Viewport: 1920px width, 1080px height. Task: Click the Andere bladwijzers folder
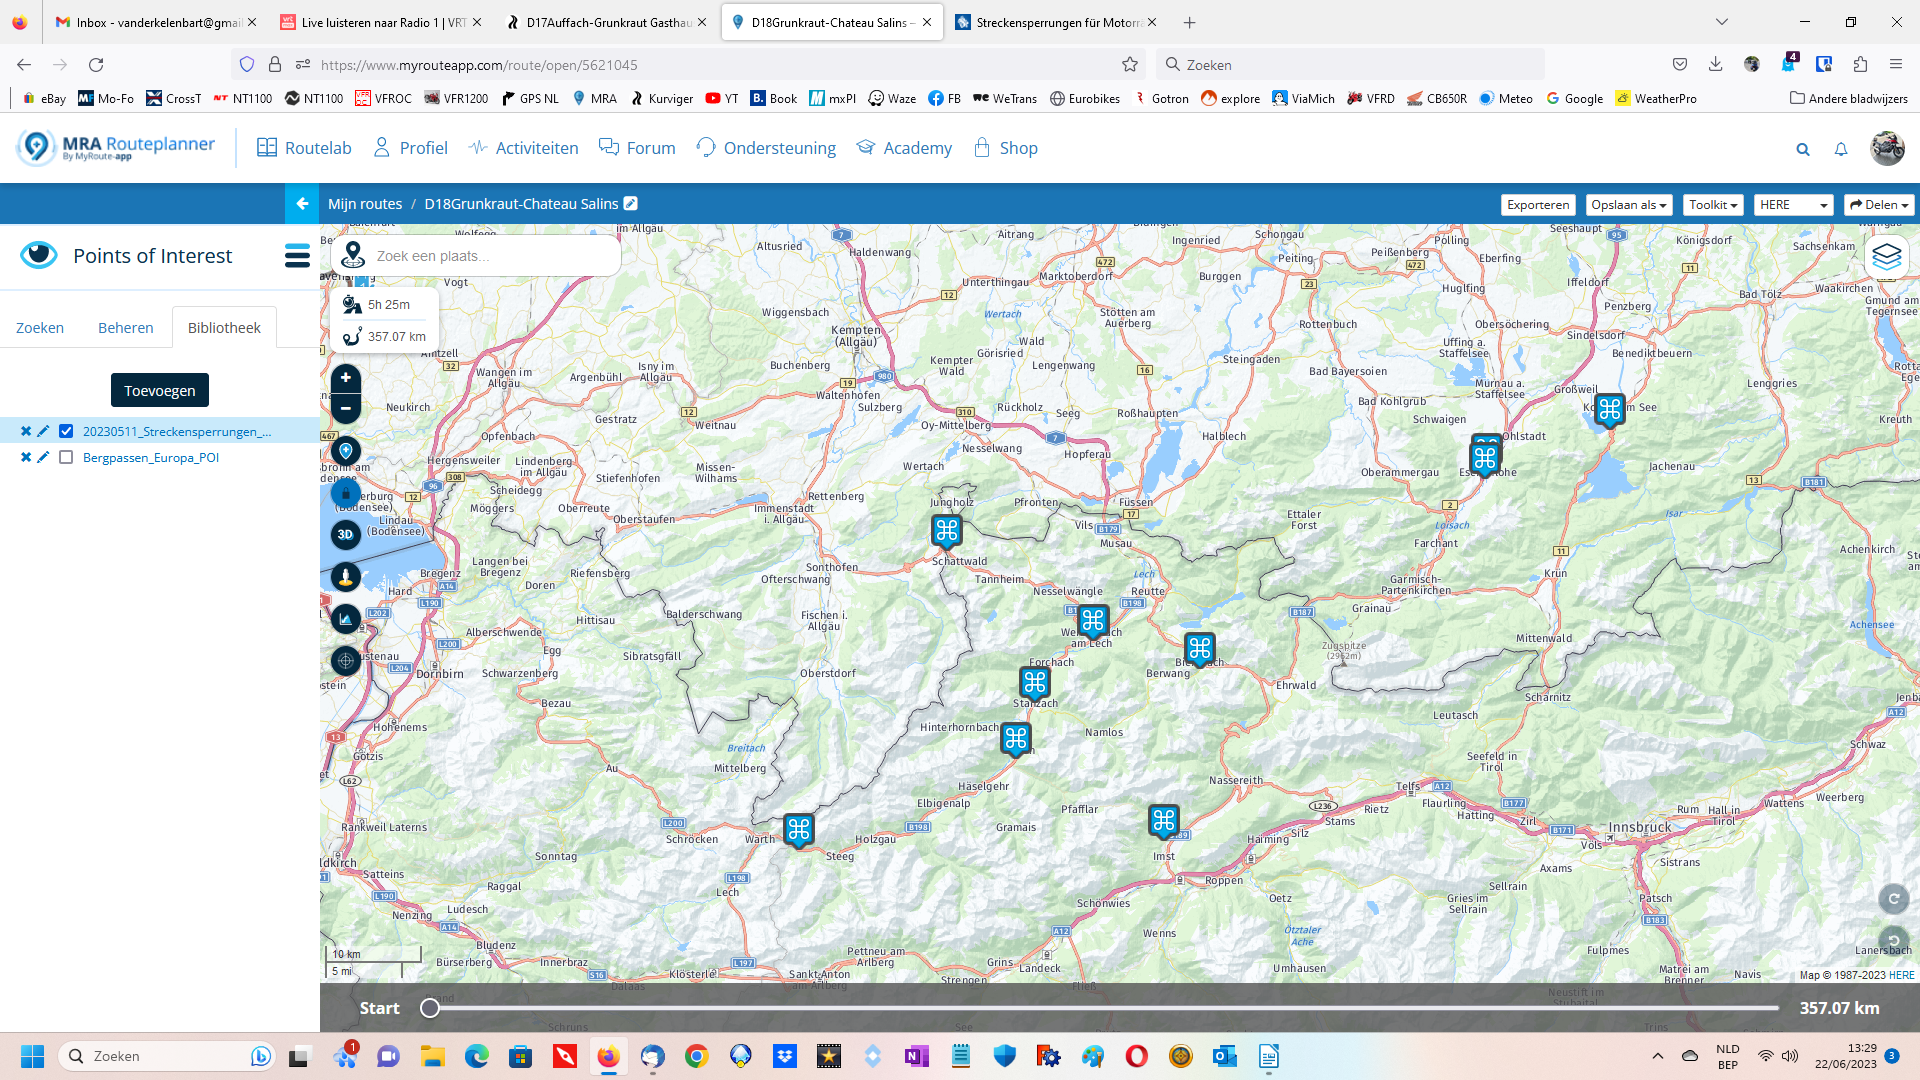(x=1849, y=98)
